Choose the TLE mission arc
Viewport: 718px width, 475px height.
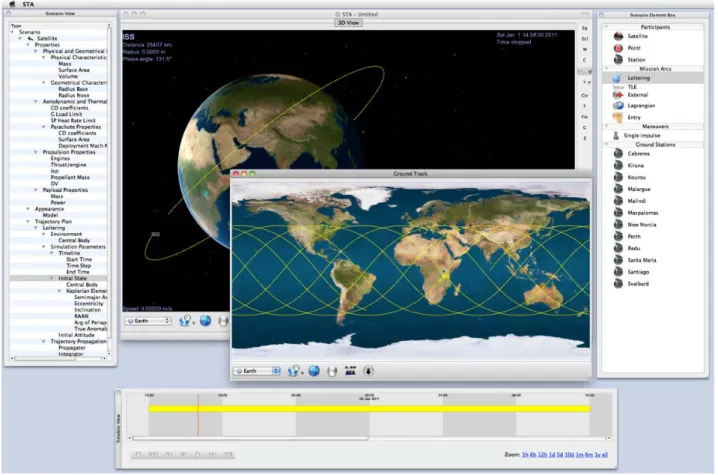[x=632, y=87]
